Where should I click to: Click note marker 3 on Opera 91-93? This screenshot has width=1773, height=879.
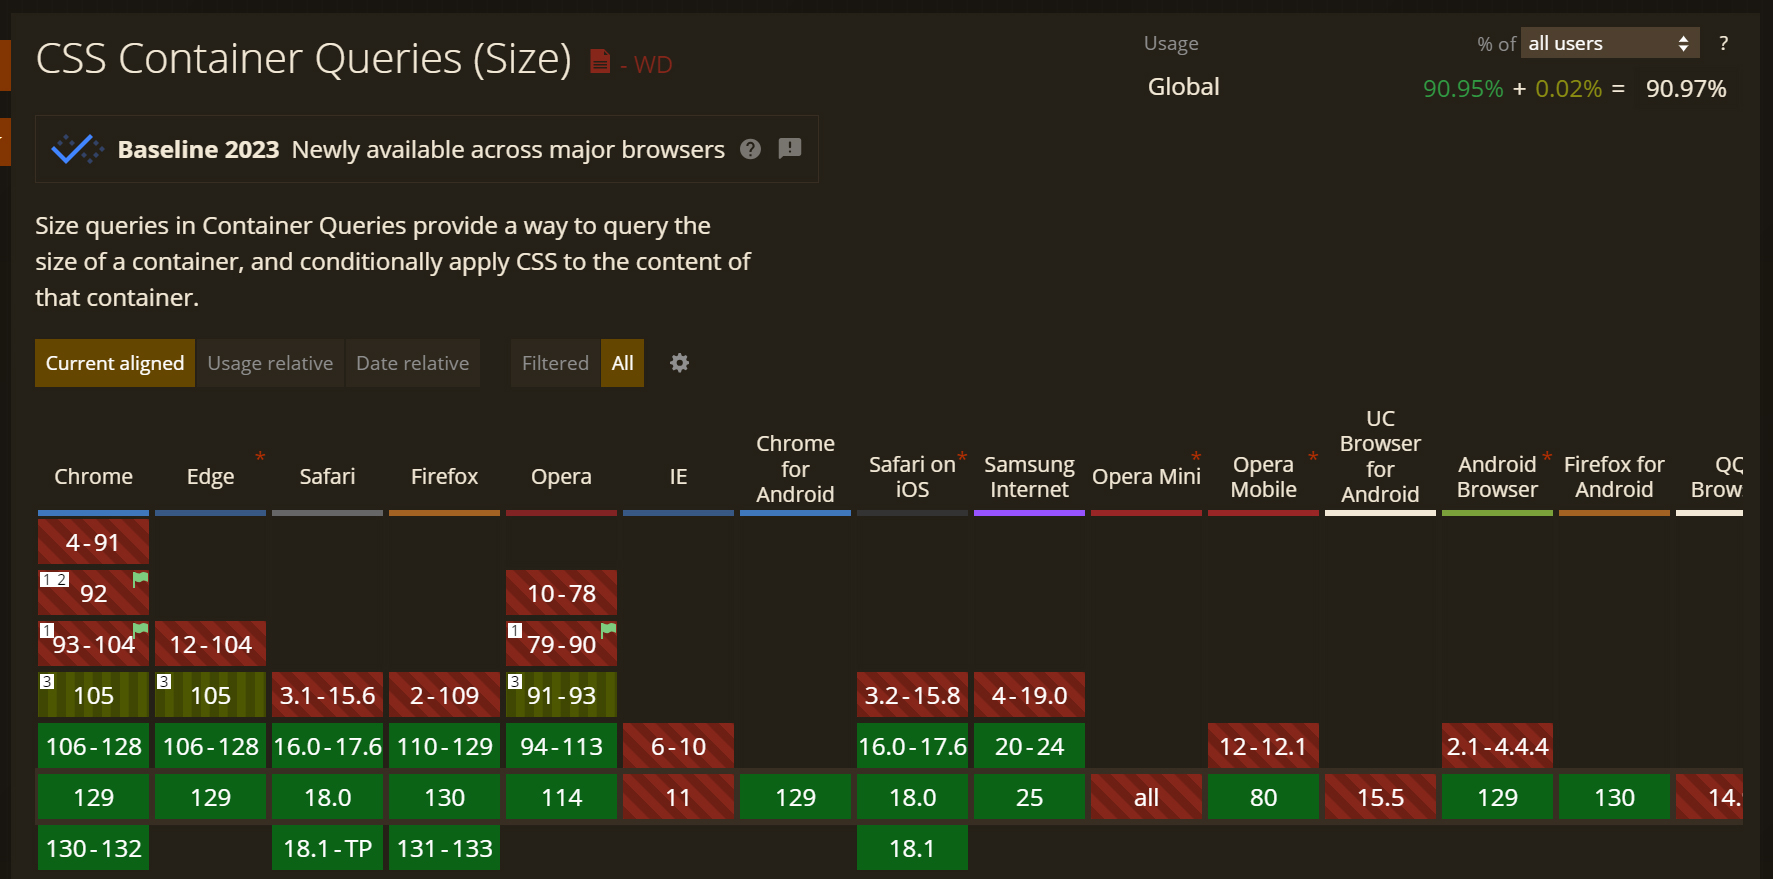(x=515, y=681)
